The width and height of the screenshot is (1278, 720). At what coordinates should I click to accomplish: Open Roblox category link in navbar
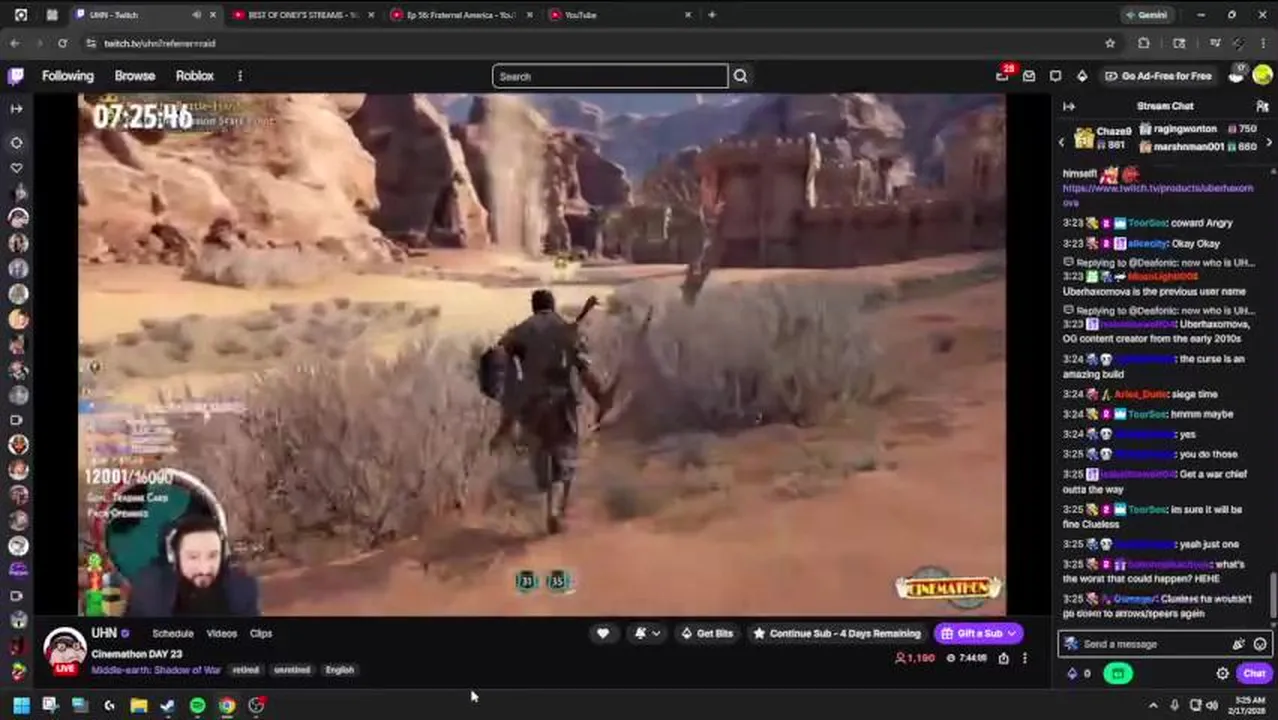pos(194,76)
